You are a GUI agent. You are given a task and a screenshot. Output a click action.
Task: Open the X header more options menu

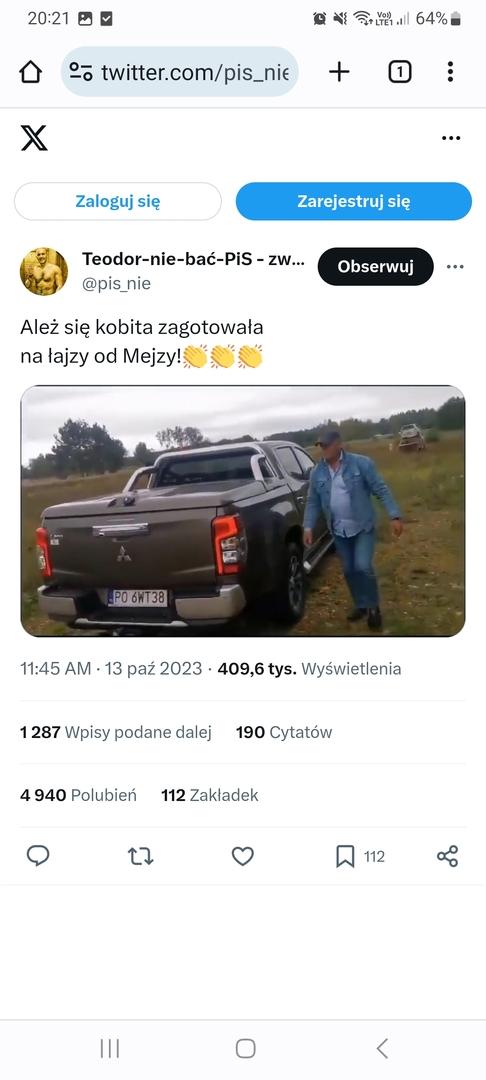coord(451,138)
